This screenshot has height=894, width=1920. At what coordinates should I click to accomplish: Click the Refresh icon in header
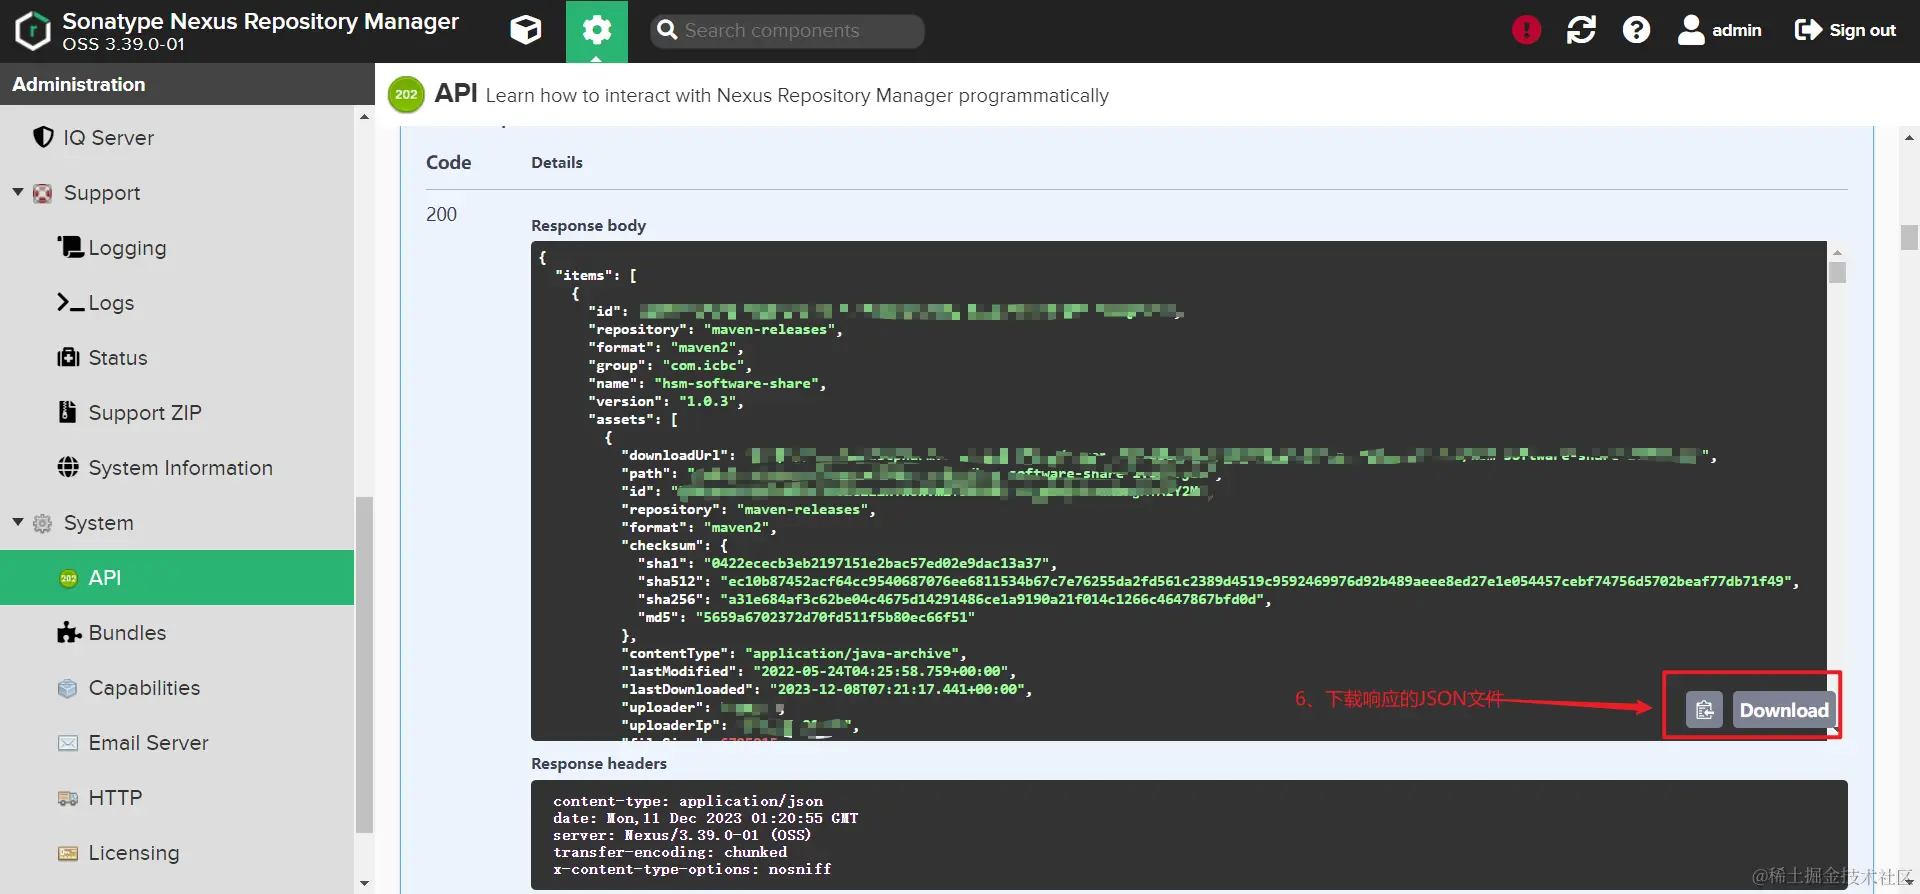tap(1581, 30)
